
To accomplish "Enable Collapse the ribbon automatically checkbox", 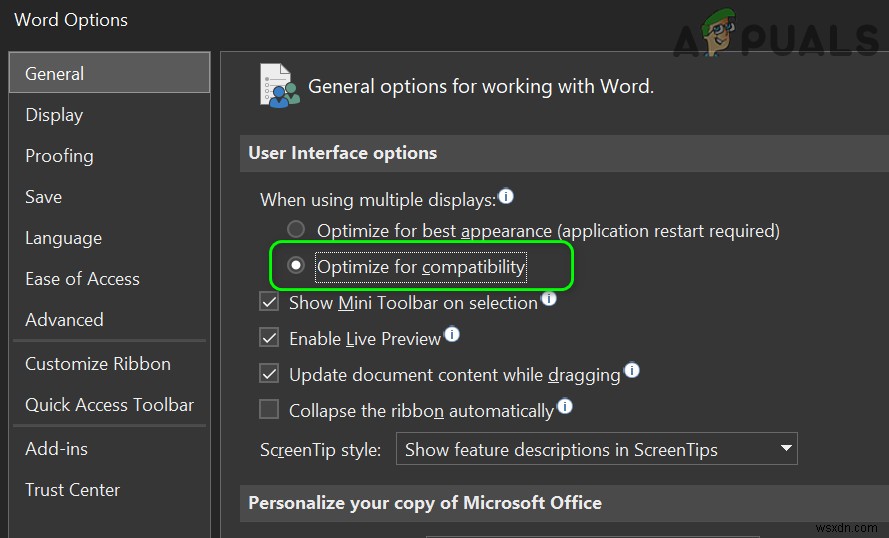I will coord(269,410).
